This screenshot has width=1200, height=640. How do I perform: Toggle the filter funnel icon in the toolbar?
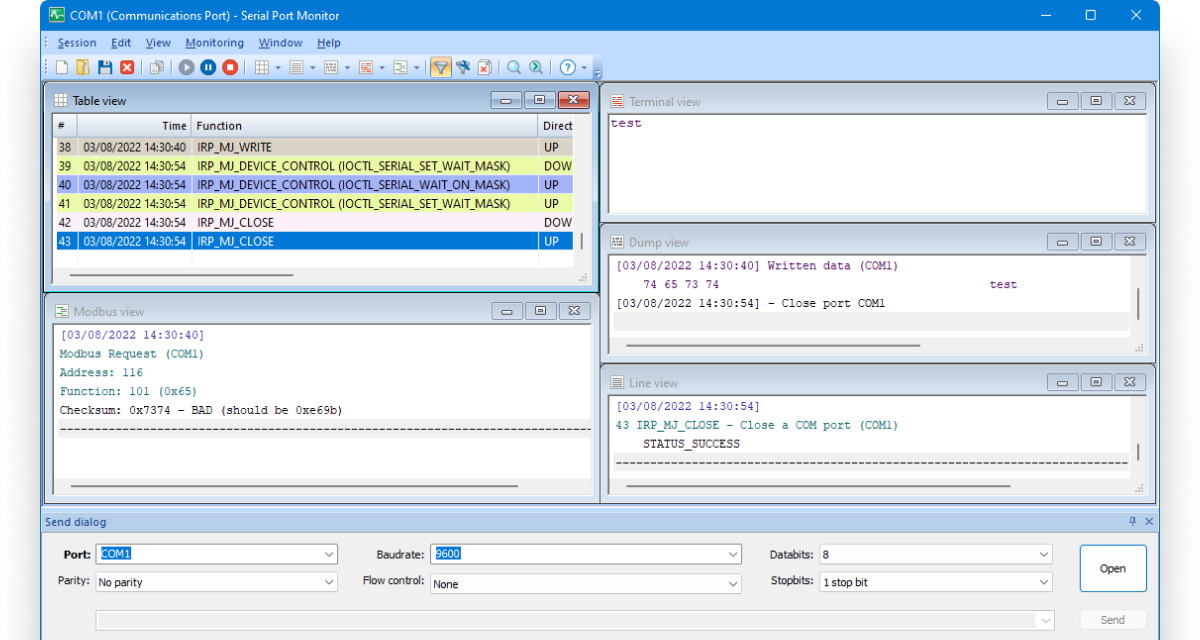tap(440, 68)
